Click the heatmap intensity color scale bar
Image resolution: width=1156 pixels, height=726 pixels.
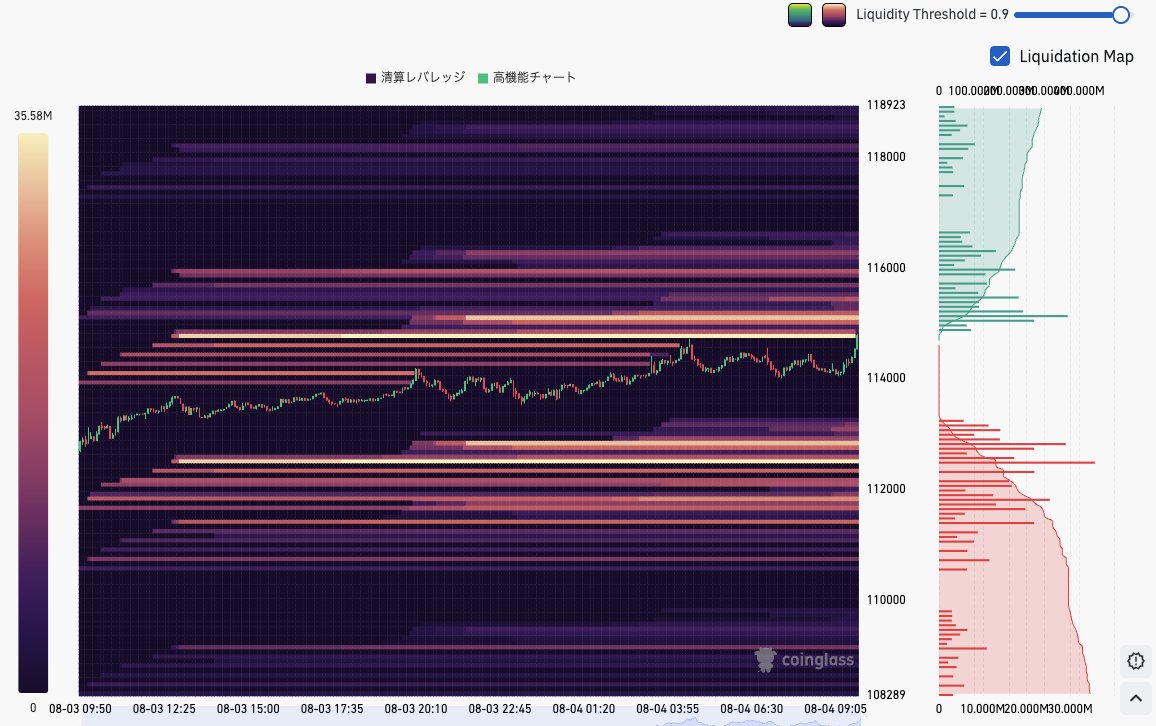pyautogui.click(x=33, y=413)
